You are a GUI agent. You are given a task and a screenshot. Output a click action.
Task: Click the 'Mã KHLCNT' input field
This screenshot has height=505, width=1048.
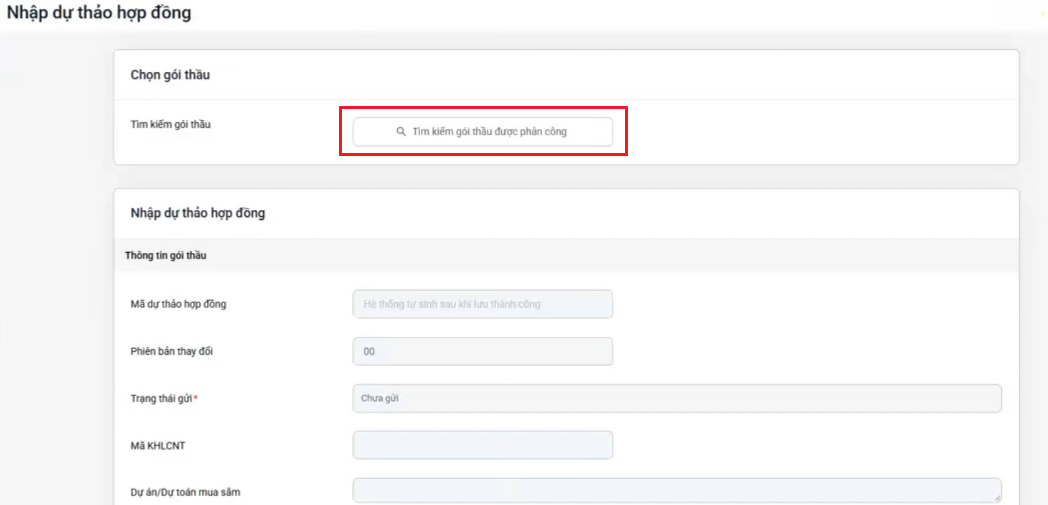[x=483, y=445]
